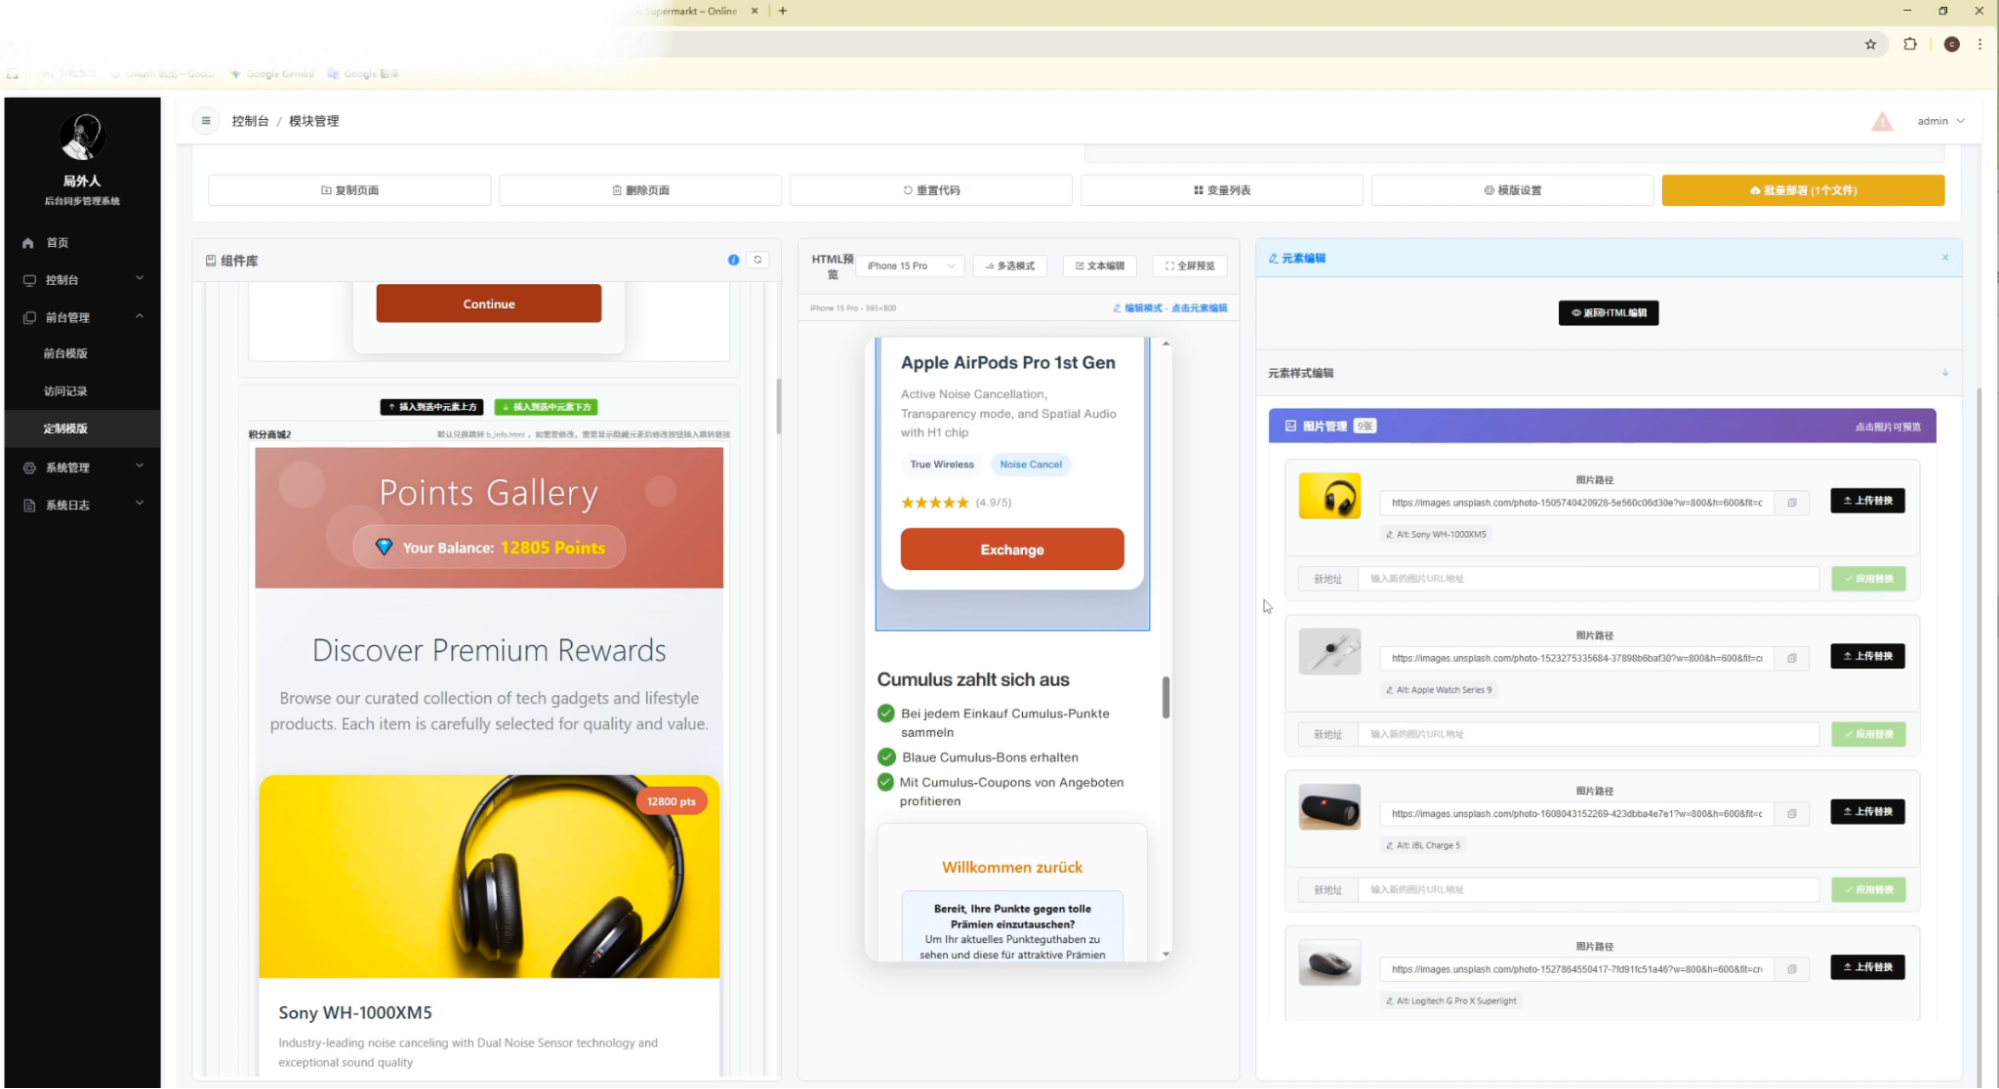
Task: Open 模版设置 template settings
Action: click(x=1512, y=190)
